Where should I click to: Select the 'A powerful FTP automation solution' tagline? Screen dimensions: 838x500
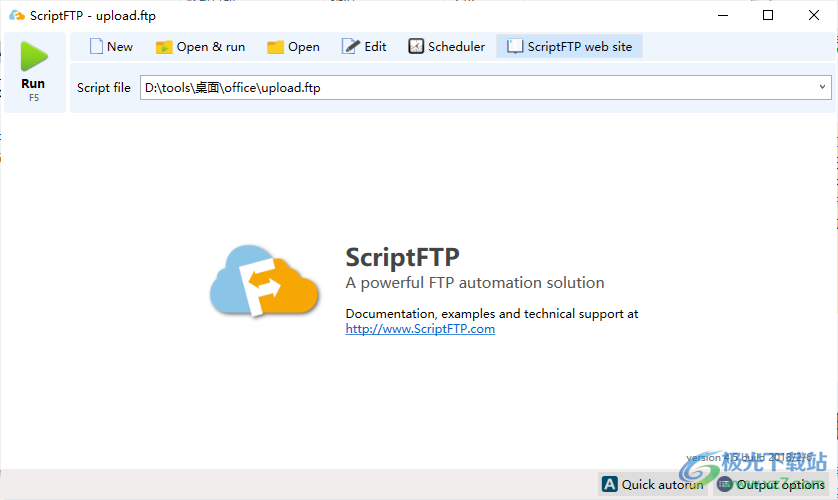click(475, 283)
